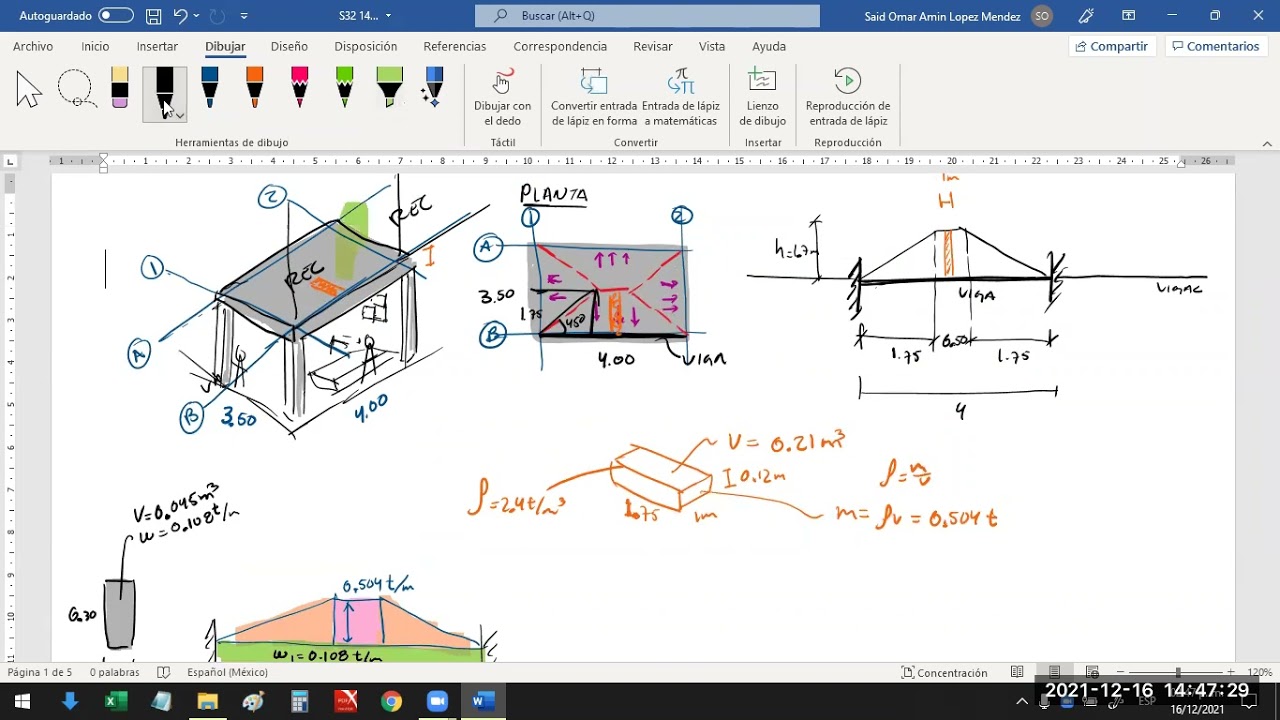
Task: Select the dark blue pen
Action: [209, 88]
